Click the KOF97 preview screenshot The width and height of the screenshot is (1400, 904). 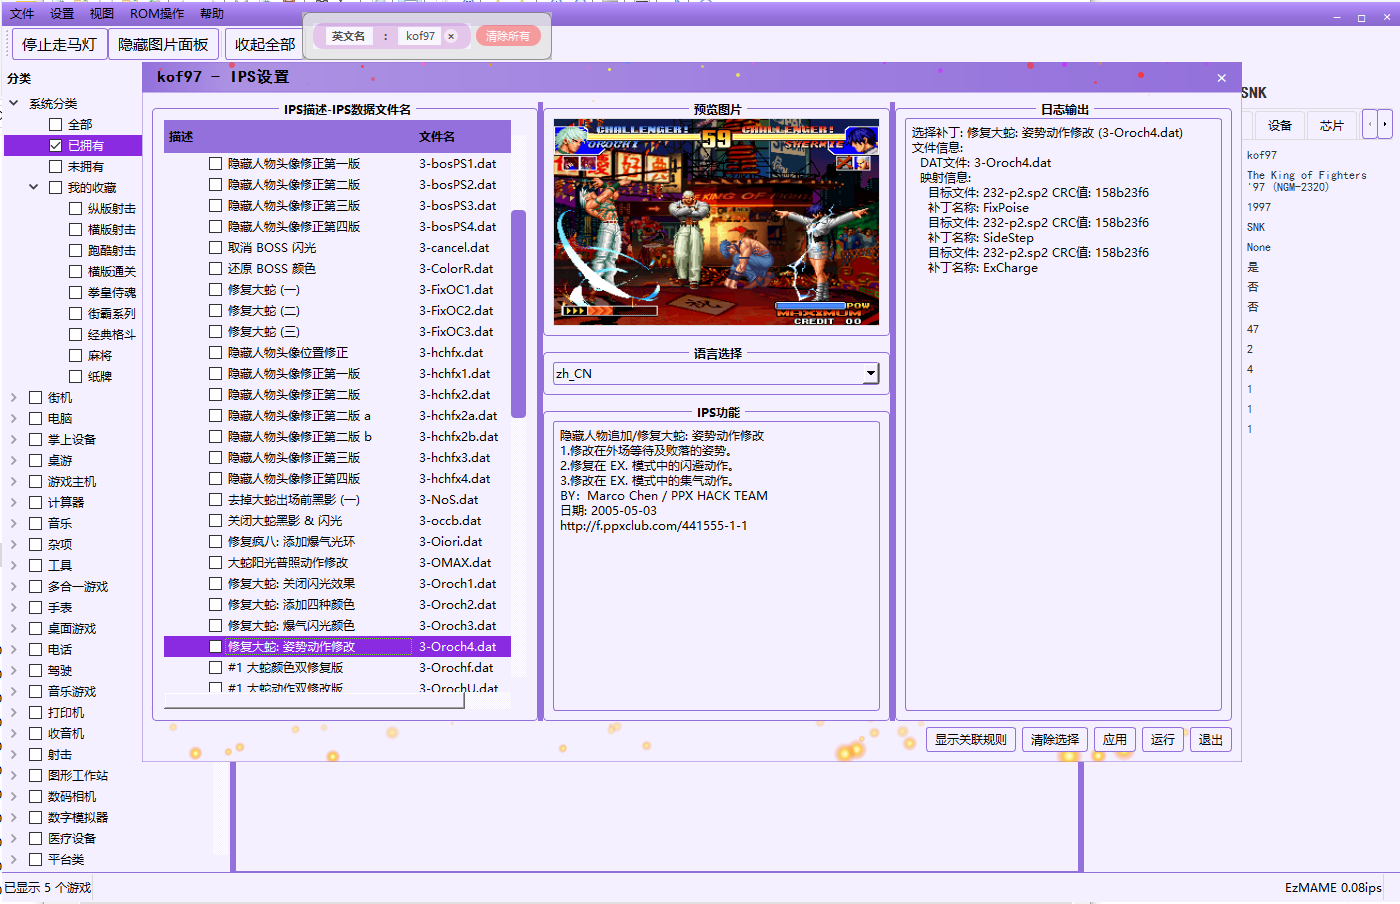716,222
